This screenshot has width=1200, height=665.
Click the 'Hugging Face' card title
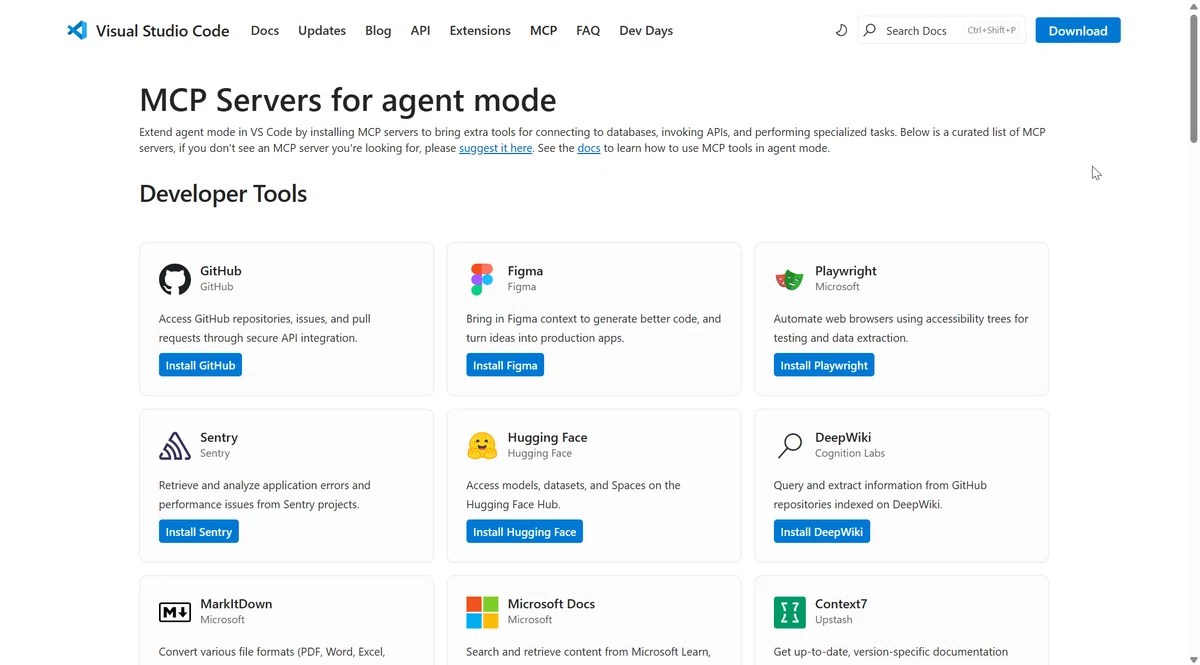click(547, 437)
